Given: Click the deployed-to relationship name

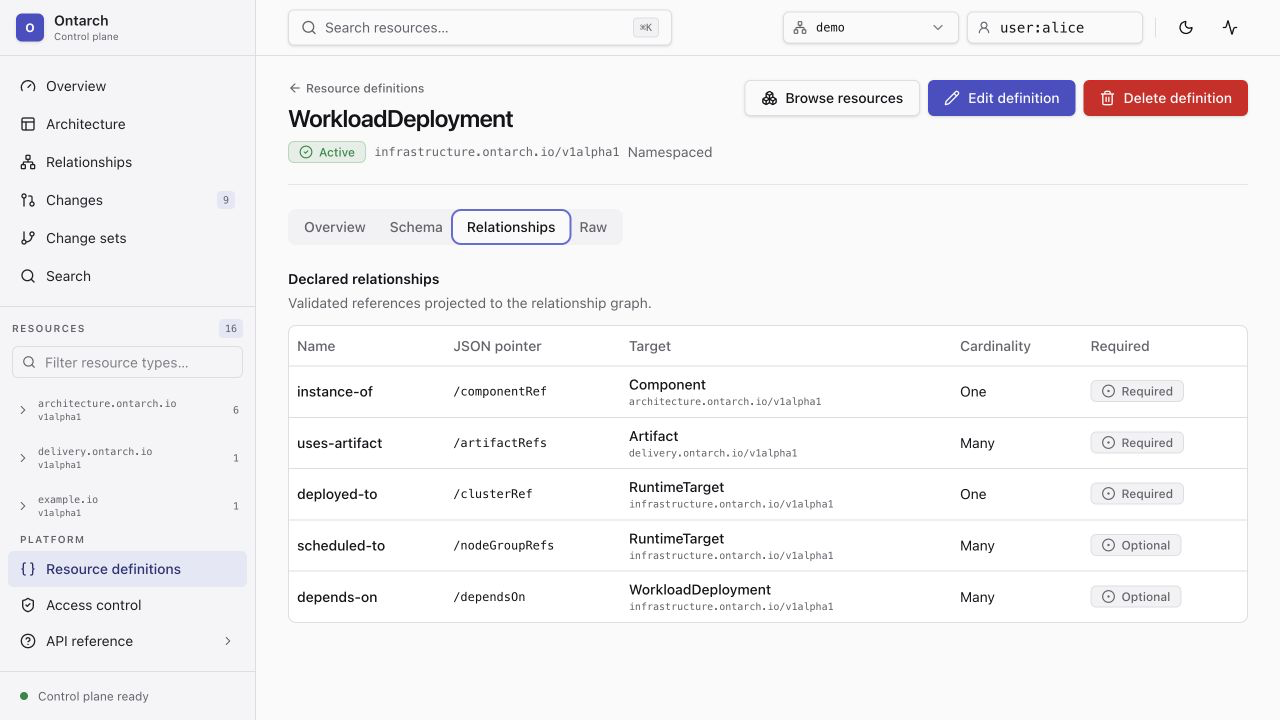Looking at the screenshot, I should coord(337,494).
